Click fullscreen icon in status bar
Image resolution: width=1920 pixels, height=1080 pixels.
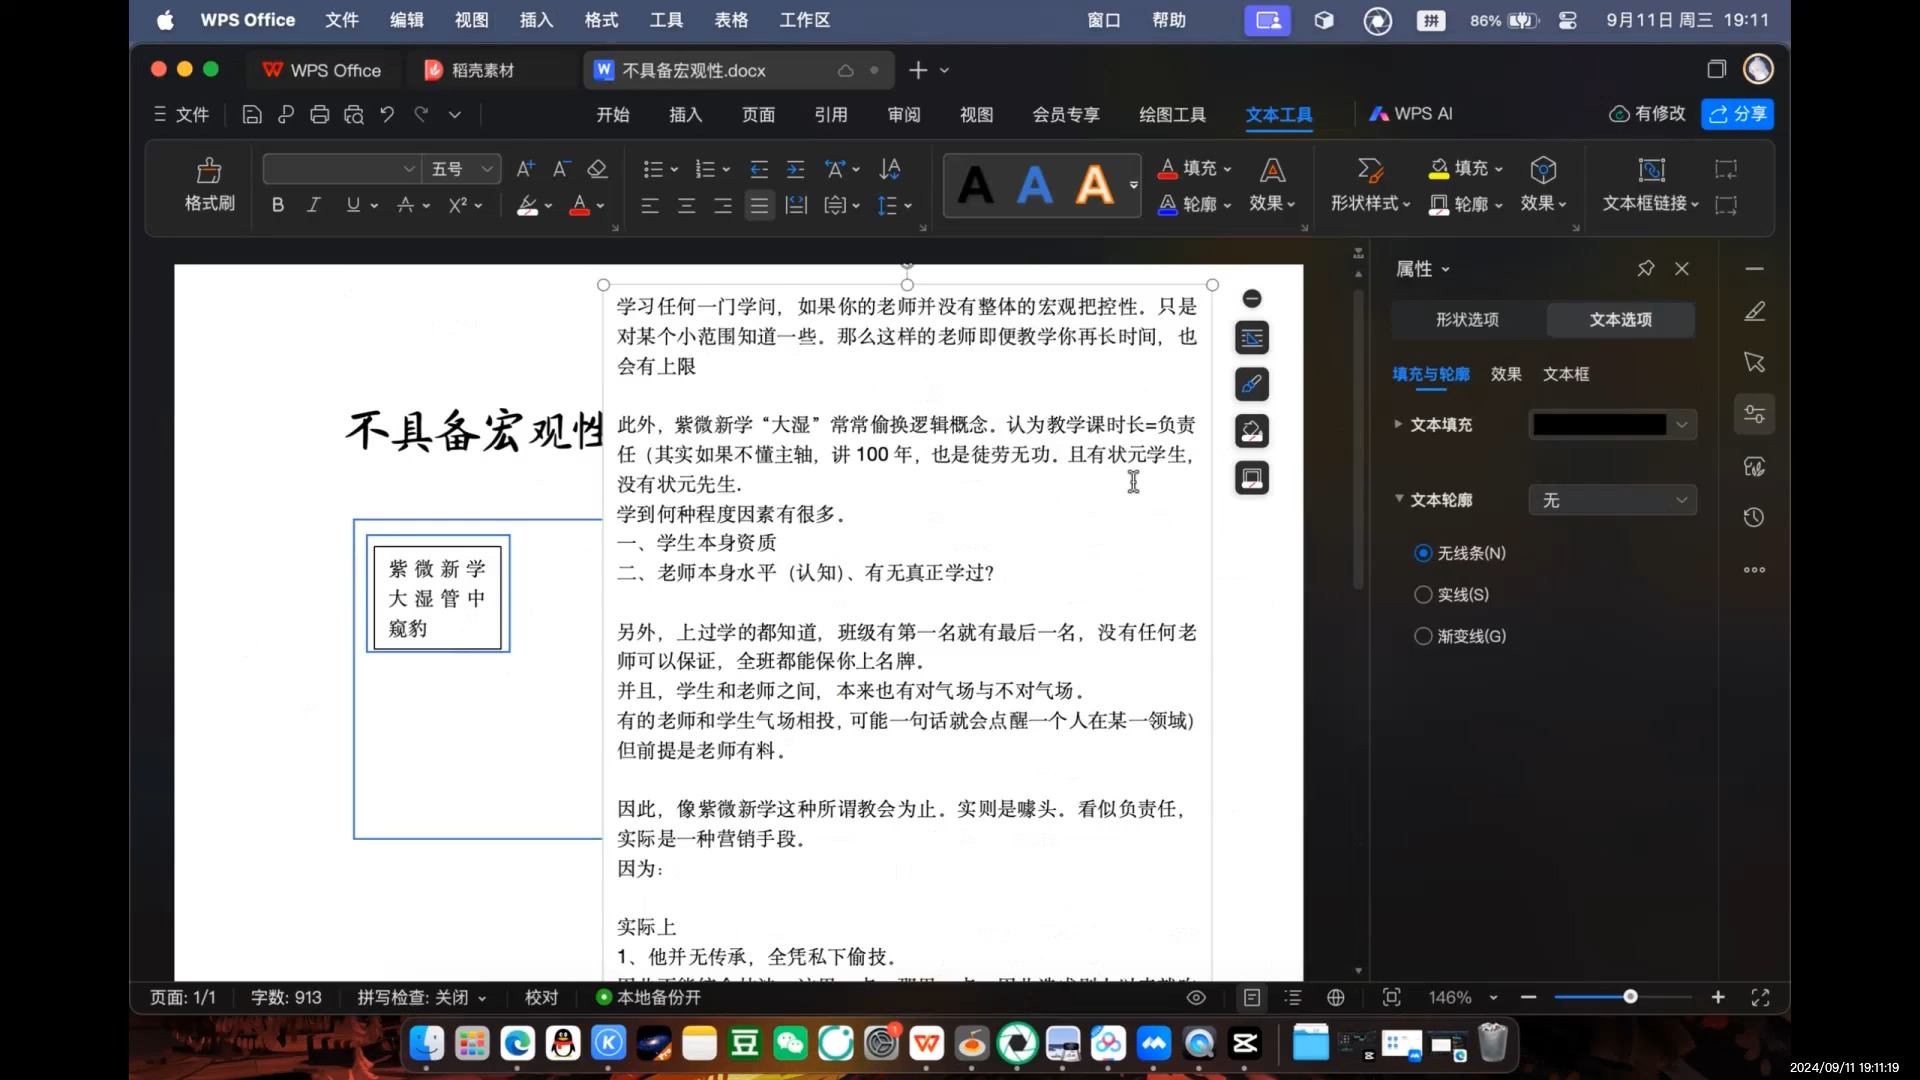[x=1761, y=997]
